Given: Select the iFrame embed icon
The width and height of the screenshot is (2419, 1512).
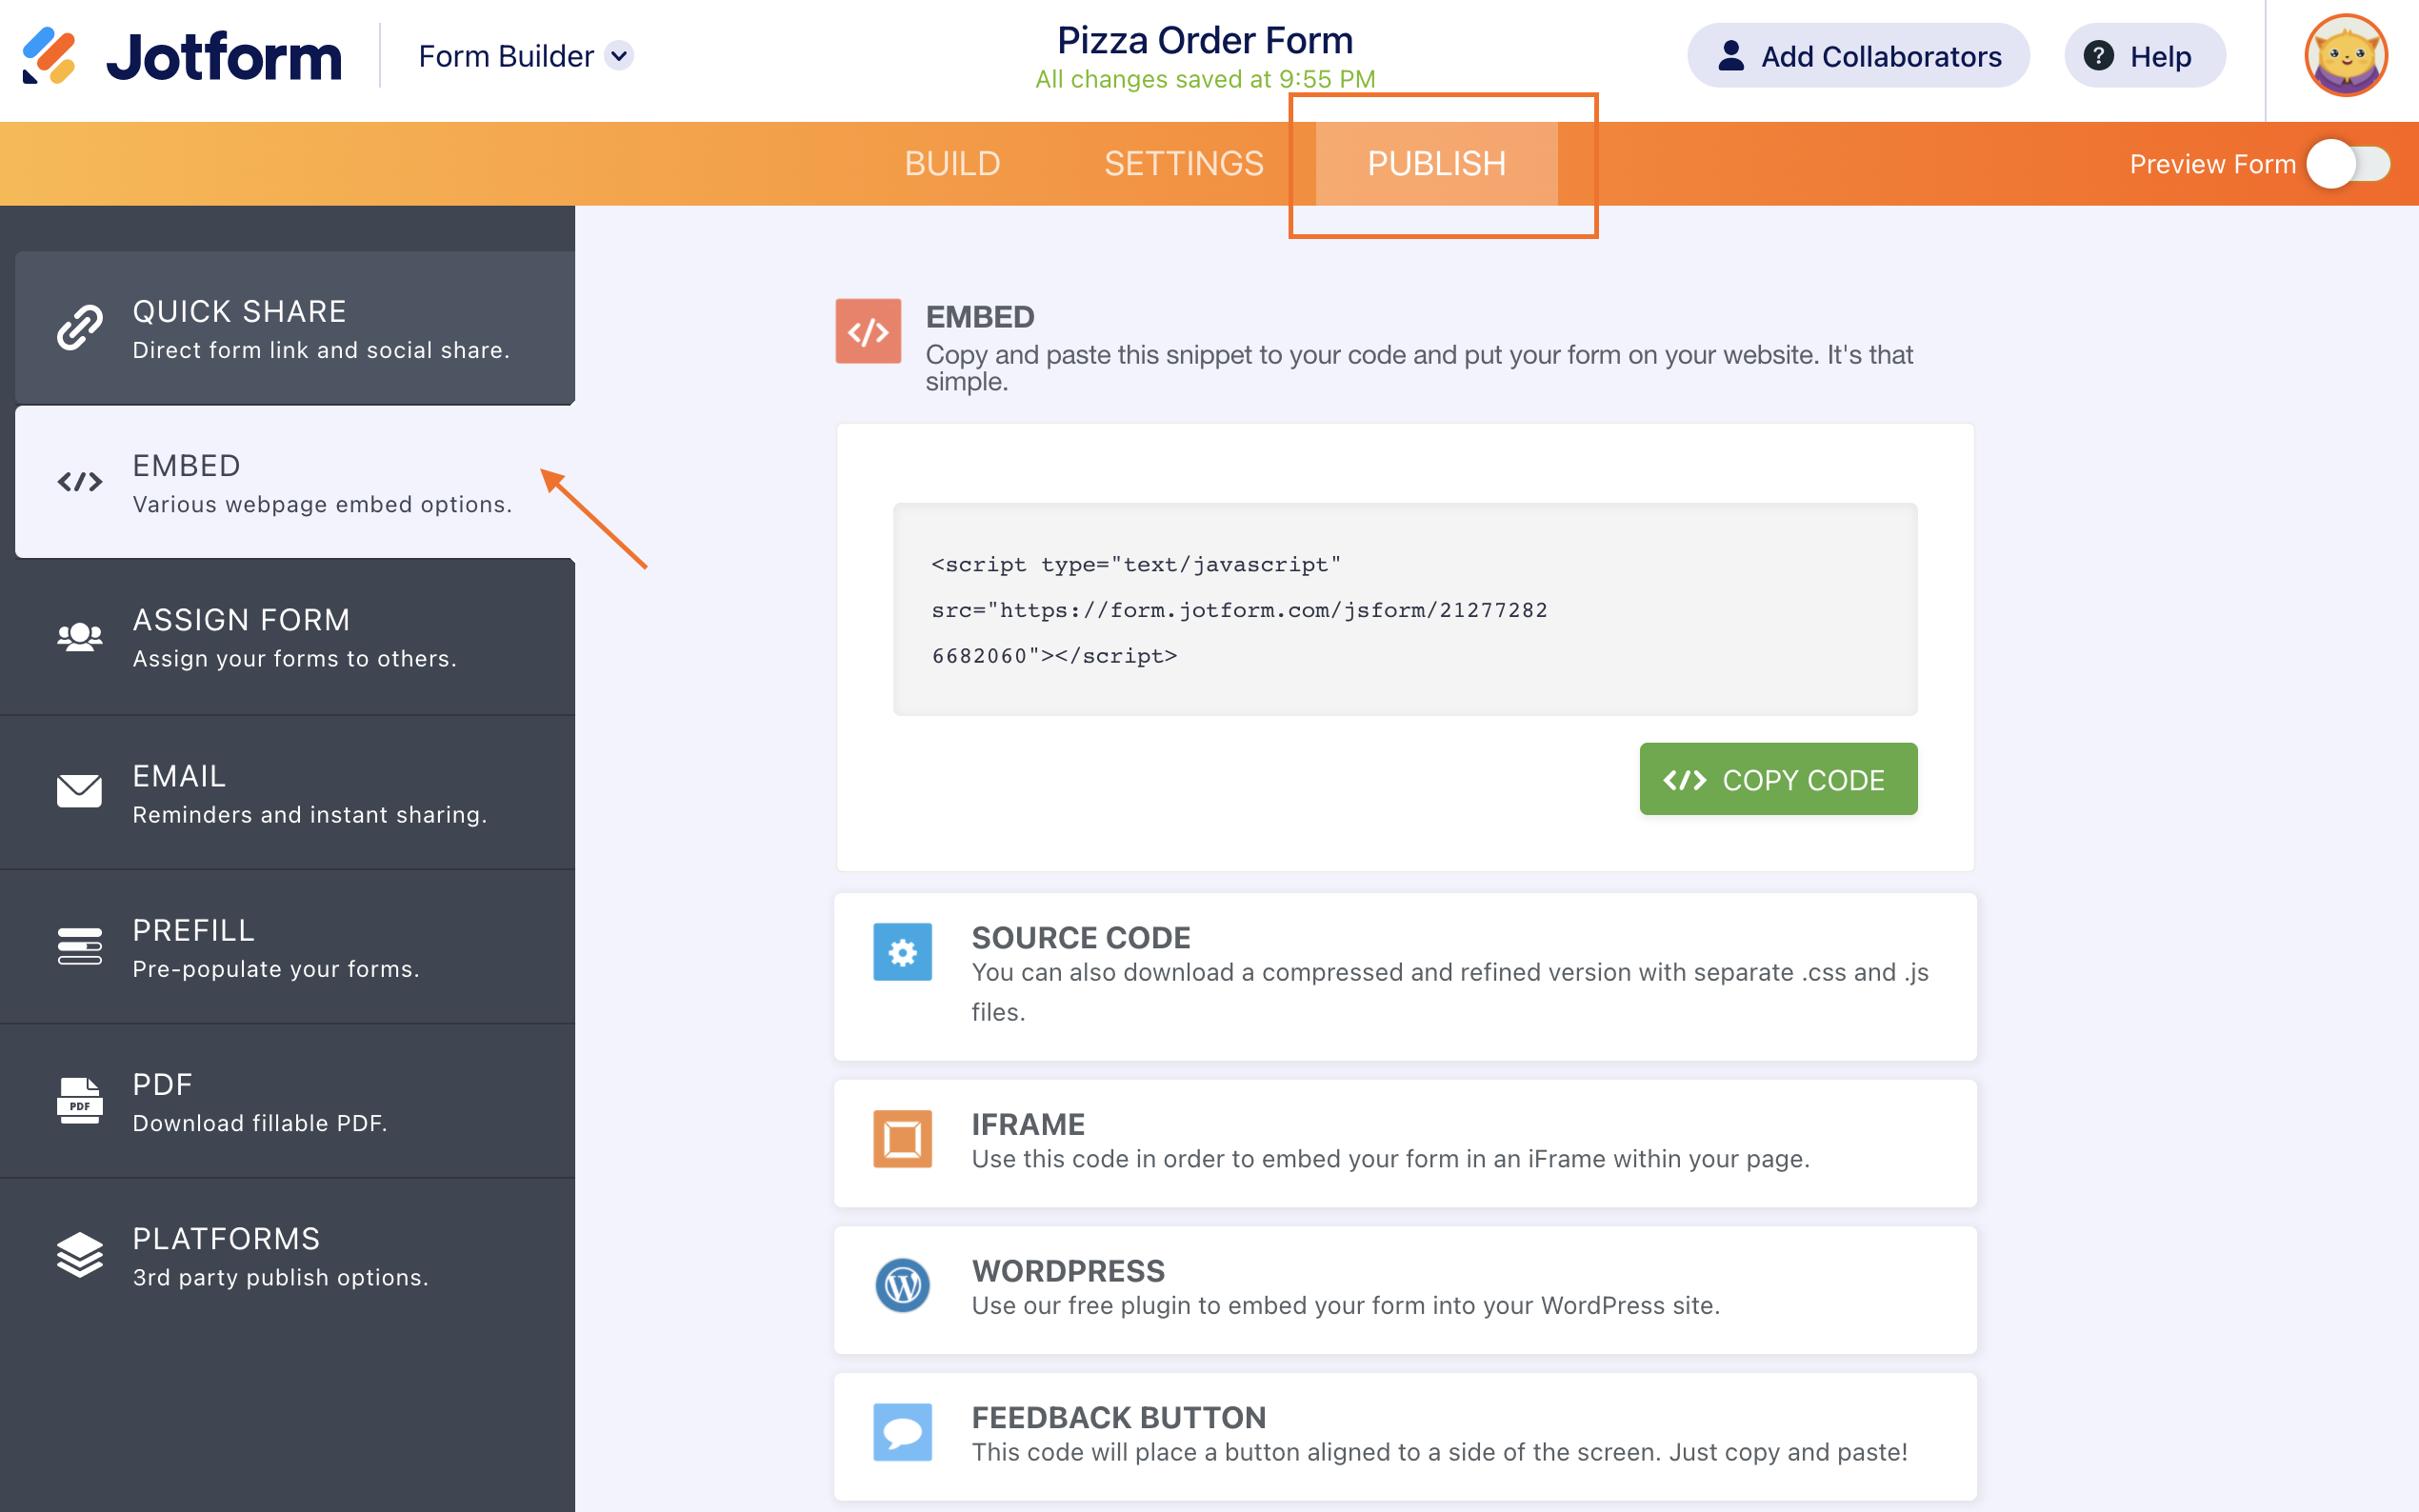Looking at the screenshot, I should click(x=902, y=1139).
